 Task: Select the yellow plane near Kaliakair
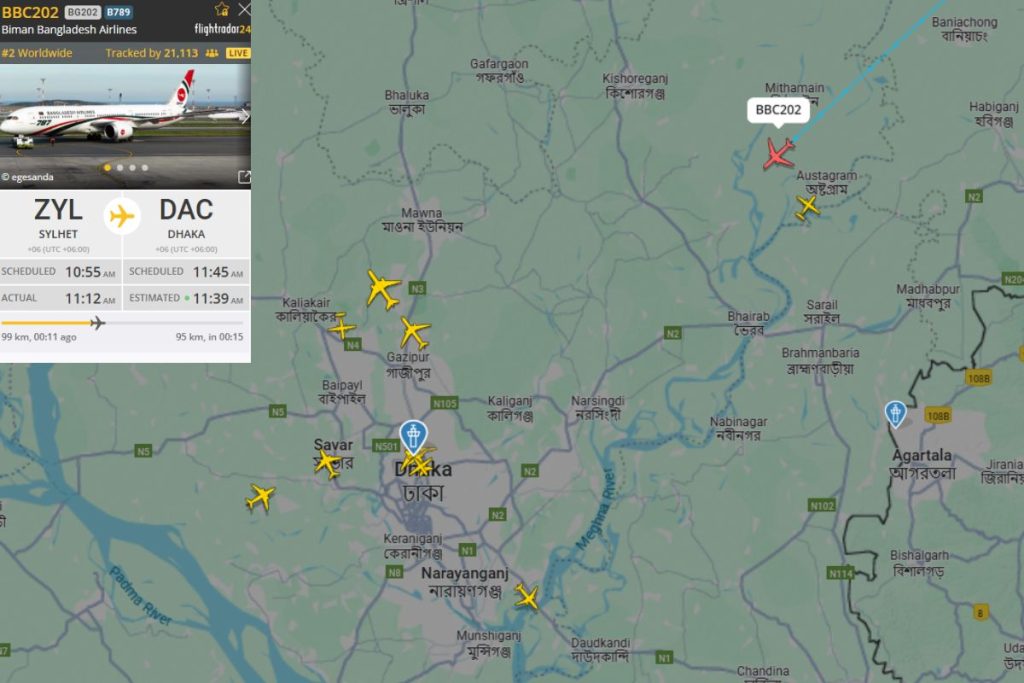click(342, 326)
